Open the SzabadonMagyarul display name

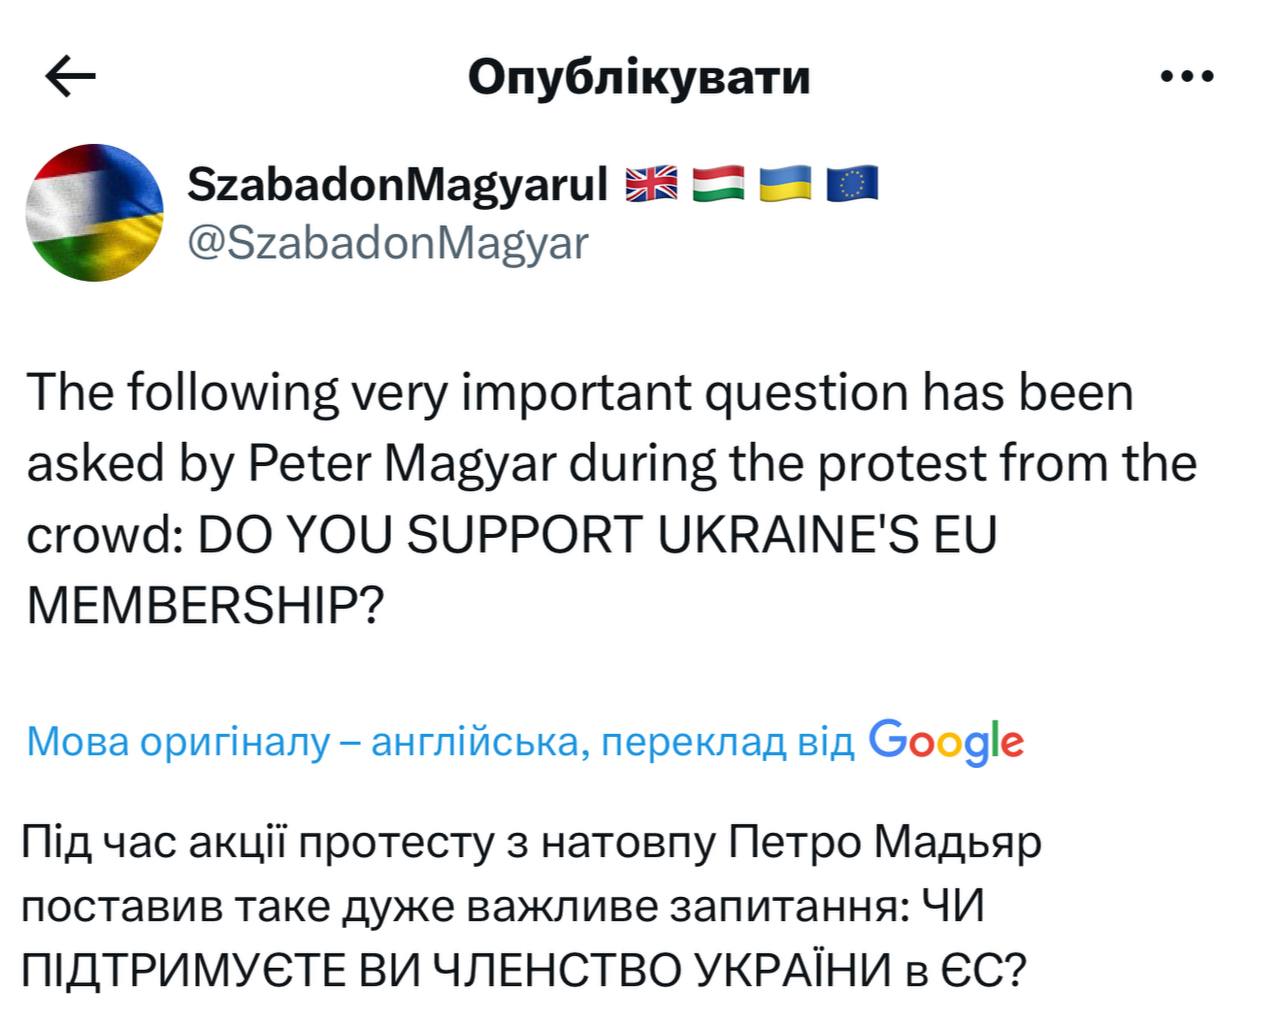pos(398,185)
